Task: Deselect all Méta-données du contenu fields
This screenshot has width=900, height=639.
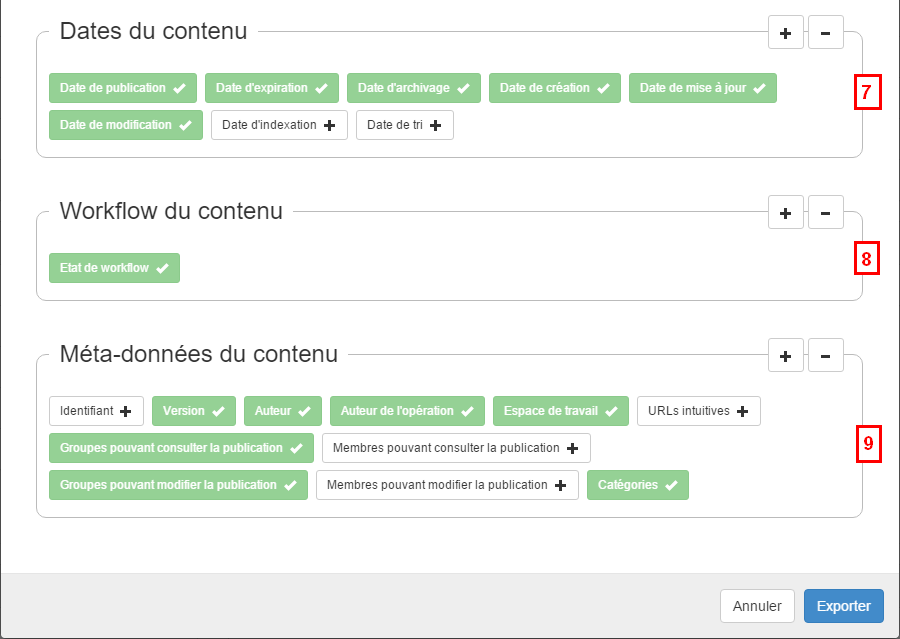Action: point(825,355)
